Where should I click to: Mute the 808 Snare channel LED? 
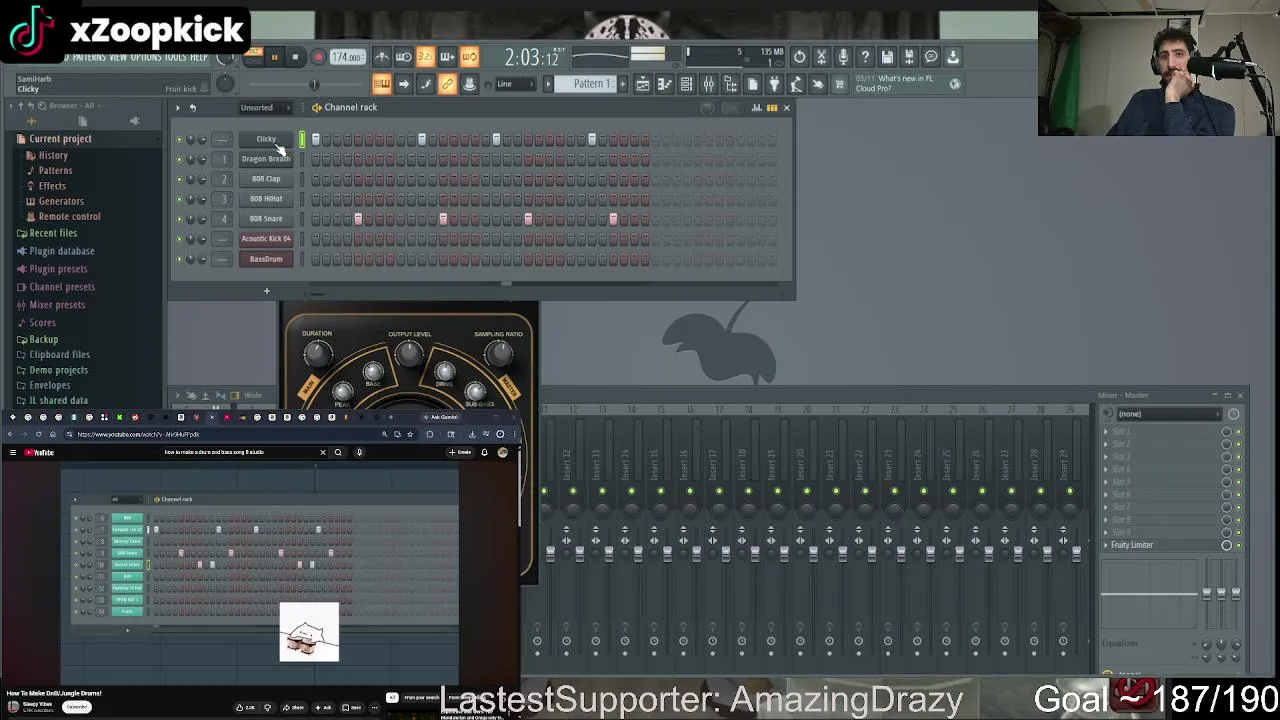click(179, 219)
